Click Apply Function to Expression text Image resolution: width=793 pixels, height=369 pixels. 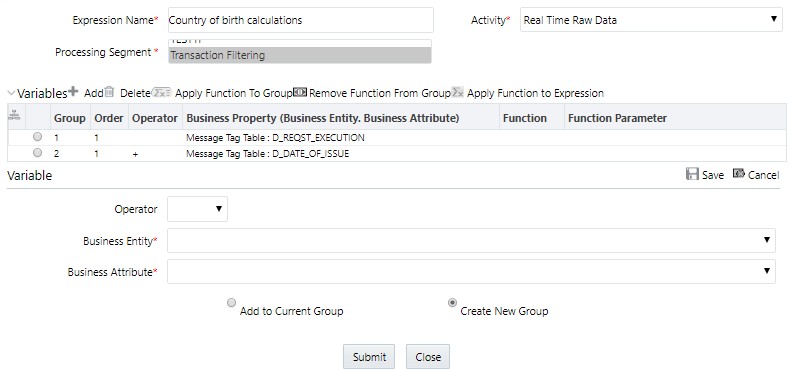point(535,94)
